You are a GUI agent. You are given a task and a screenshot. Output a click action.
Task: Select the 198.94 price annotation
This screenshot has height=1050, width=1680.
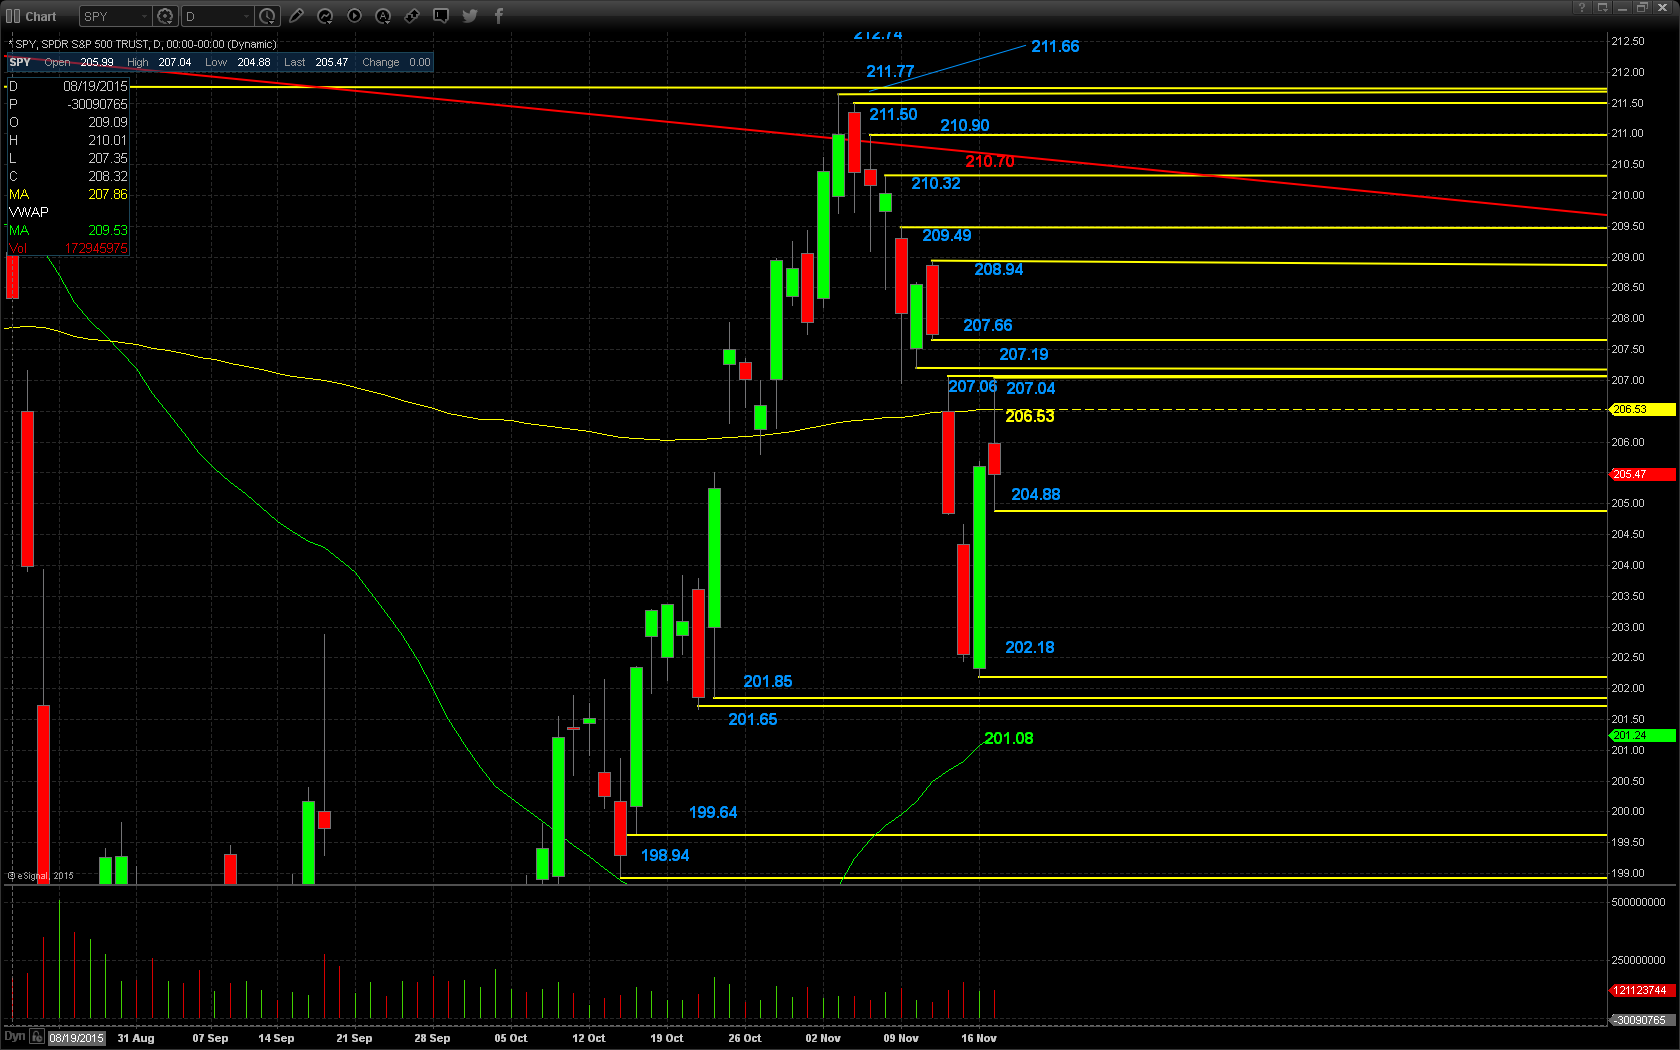(665, 855)
